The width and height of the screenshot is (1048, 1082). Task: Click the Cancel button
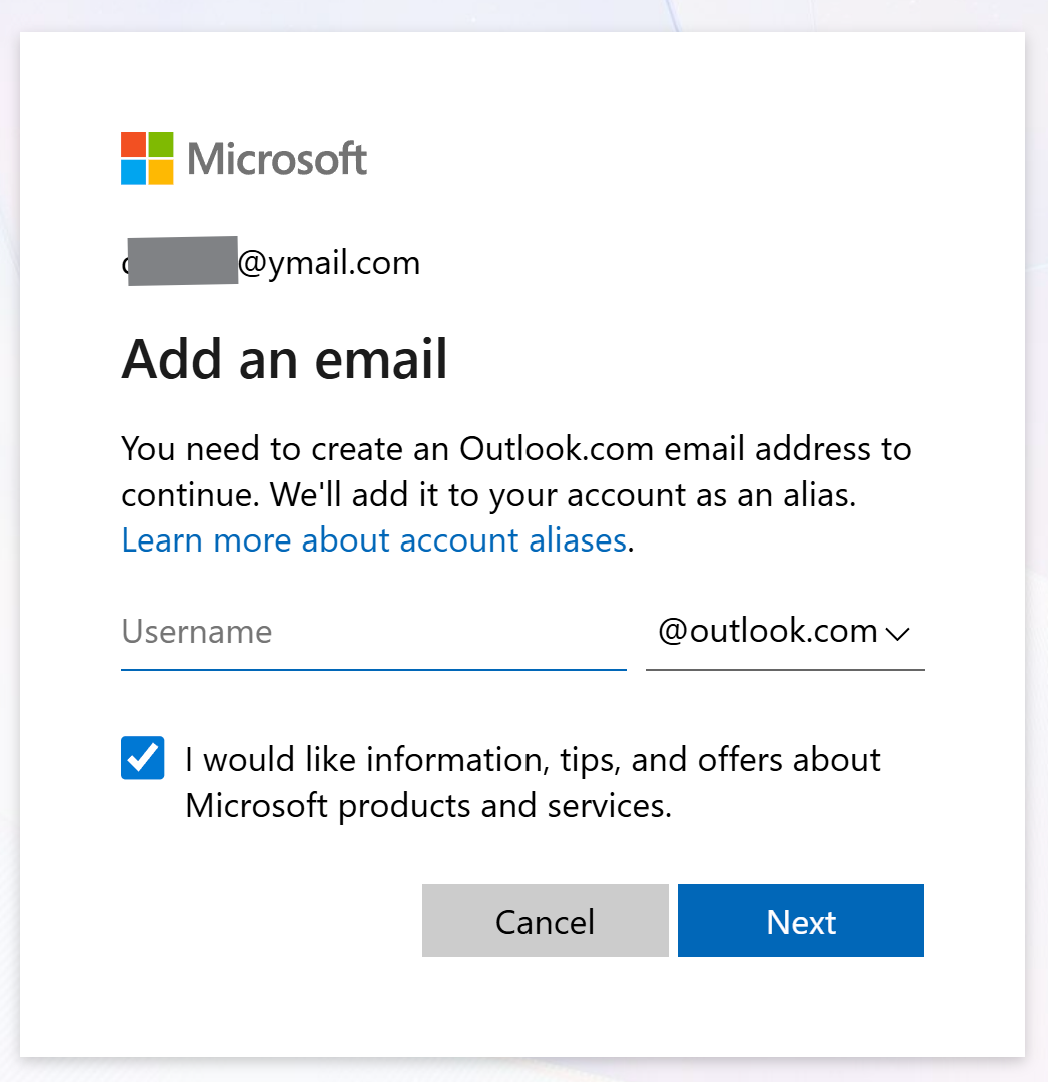(545, 921)
